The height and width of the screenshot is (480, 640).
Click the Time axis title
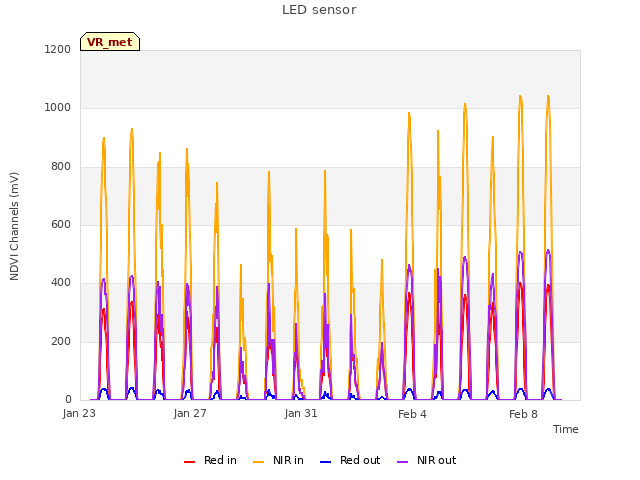point(566,429)
